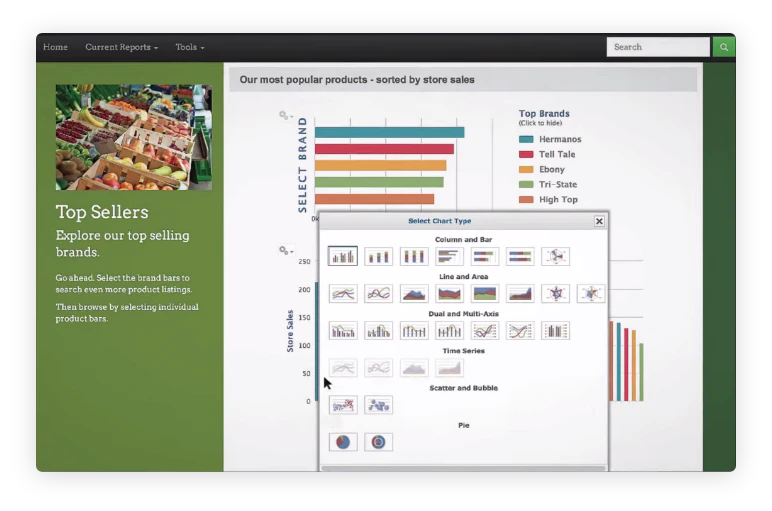Open gear menu beside Store Sales chart
The width and height of the screenshot is (772, 511).
286,251
